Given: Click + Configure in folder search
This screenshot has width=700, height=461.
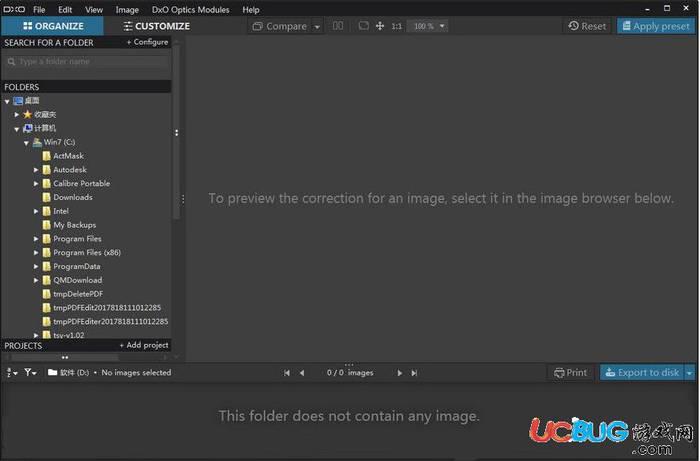Looking at the screenshot, I should [x=147, y=42].
